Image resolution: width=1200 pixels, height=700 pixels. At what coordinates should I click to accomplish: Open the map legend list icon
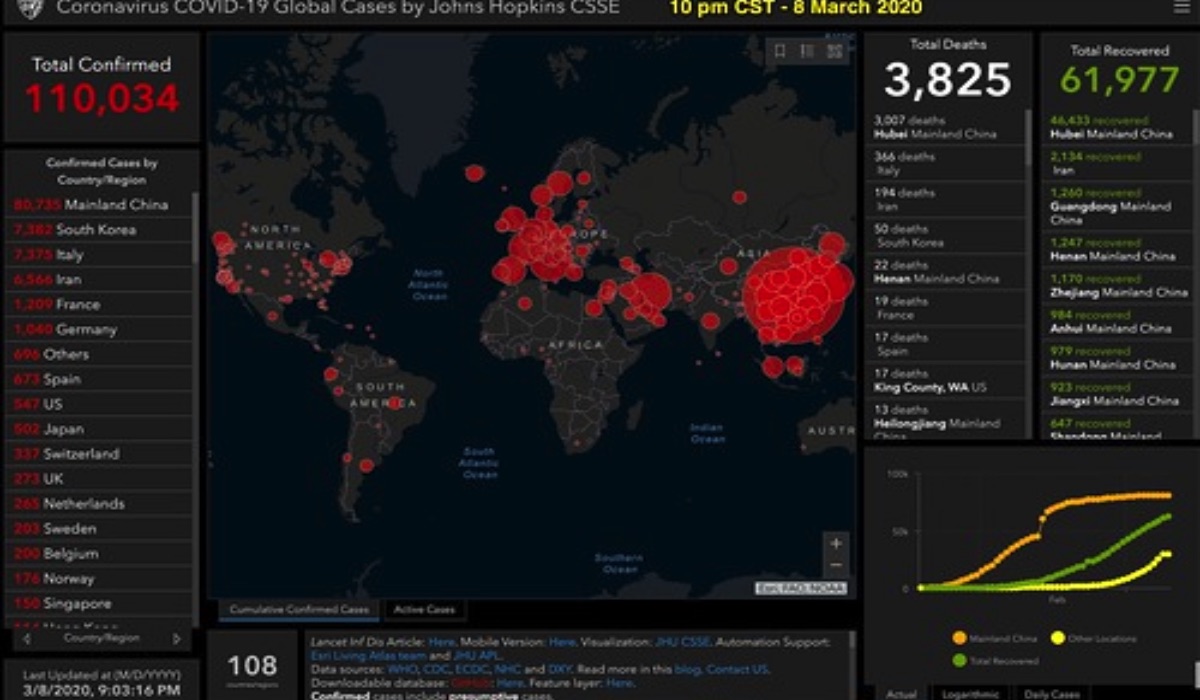coord(807,52)
